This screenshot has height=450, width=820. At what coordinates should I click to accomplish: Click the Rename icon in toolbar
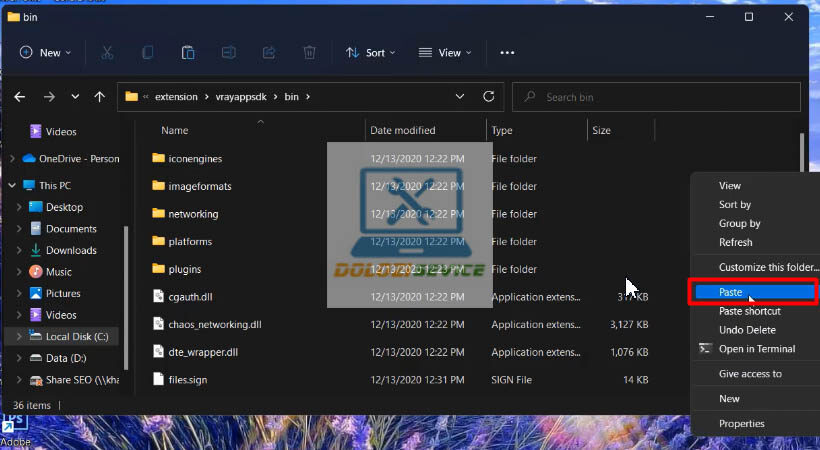coord(228,53)
